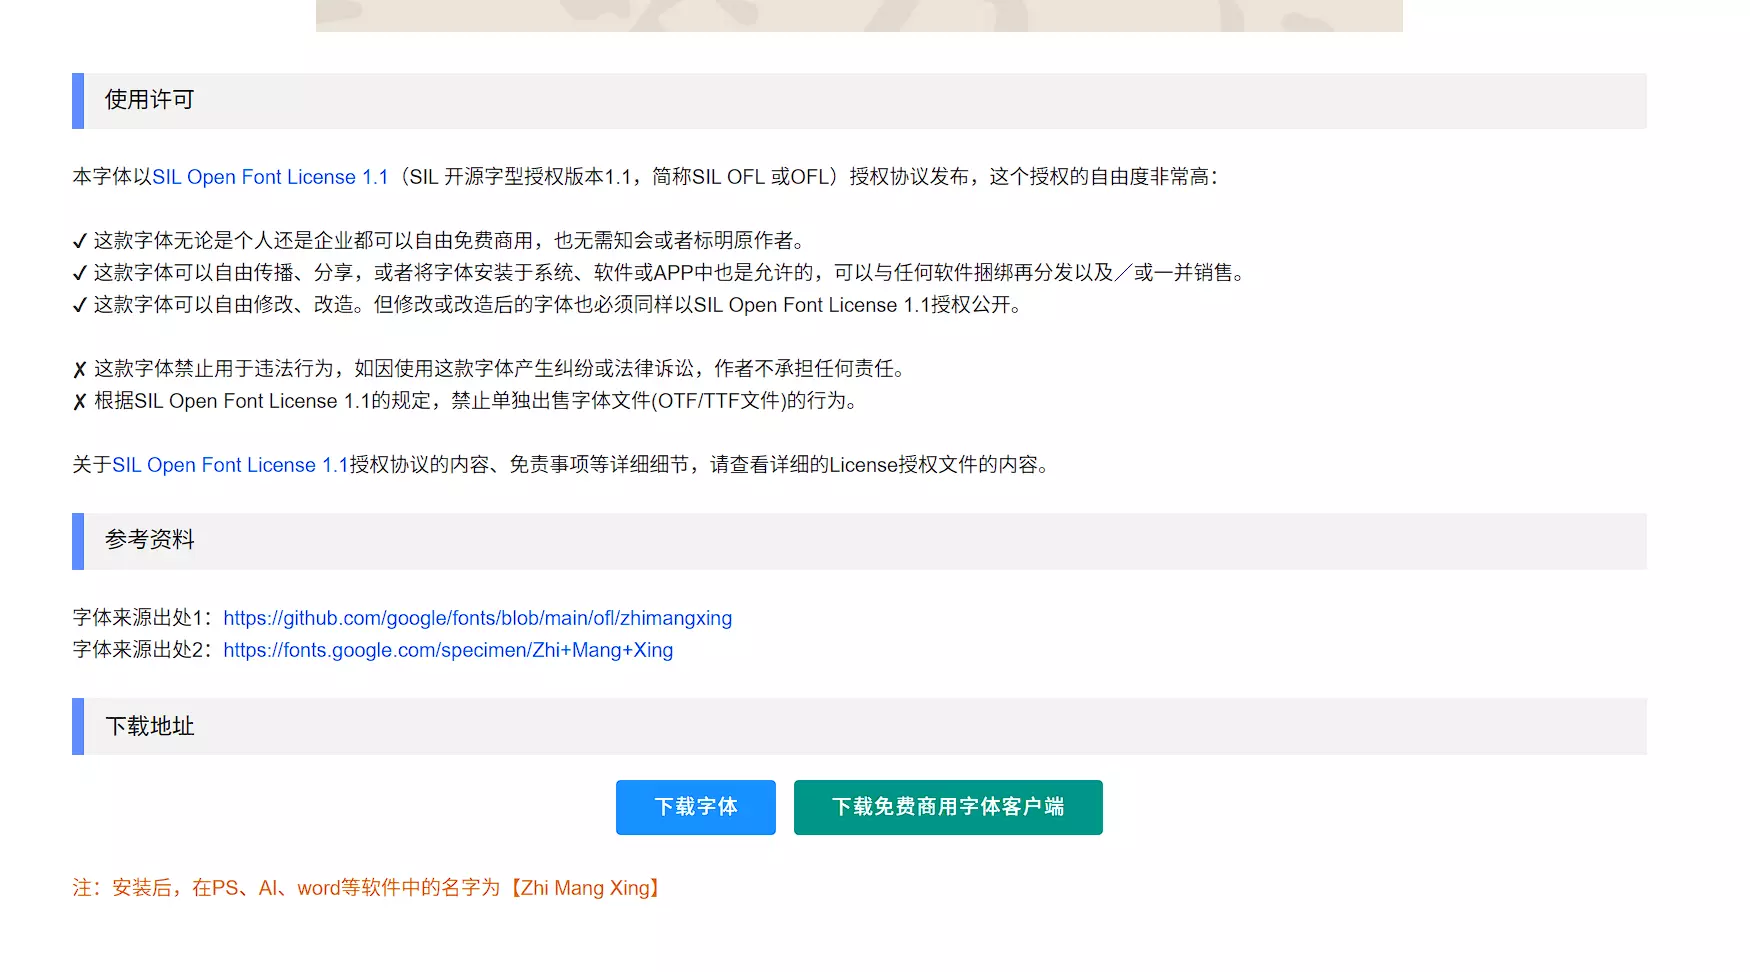Click the font preview image at the top
The width and height of the screenshot is (1750, 972).
[x=859, y=15]
